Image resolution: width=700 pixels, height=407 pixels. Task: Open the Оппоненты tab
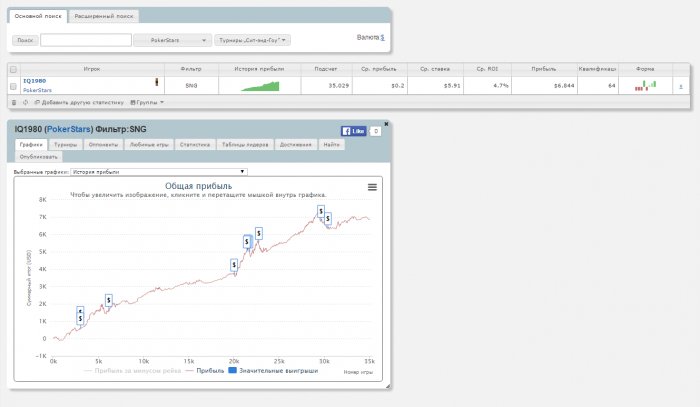pos(103,145)
